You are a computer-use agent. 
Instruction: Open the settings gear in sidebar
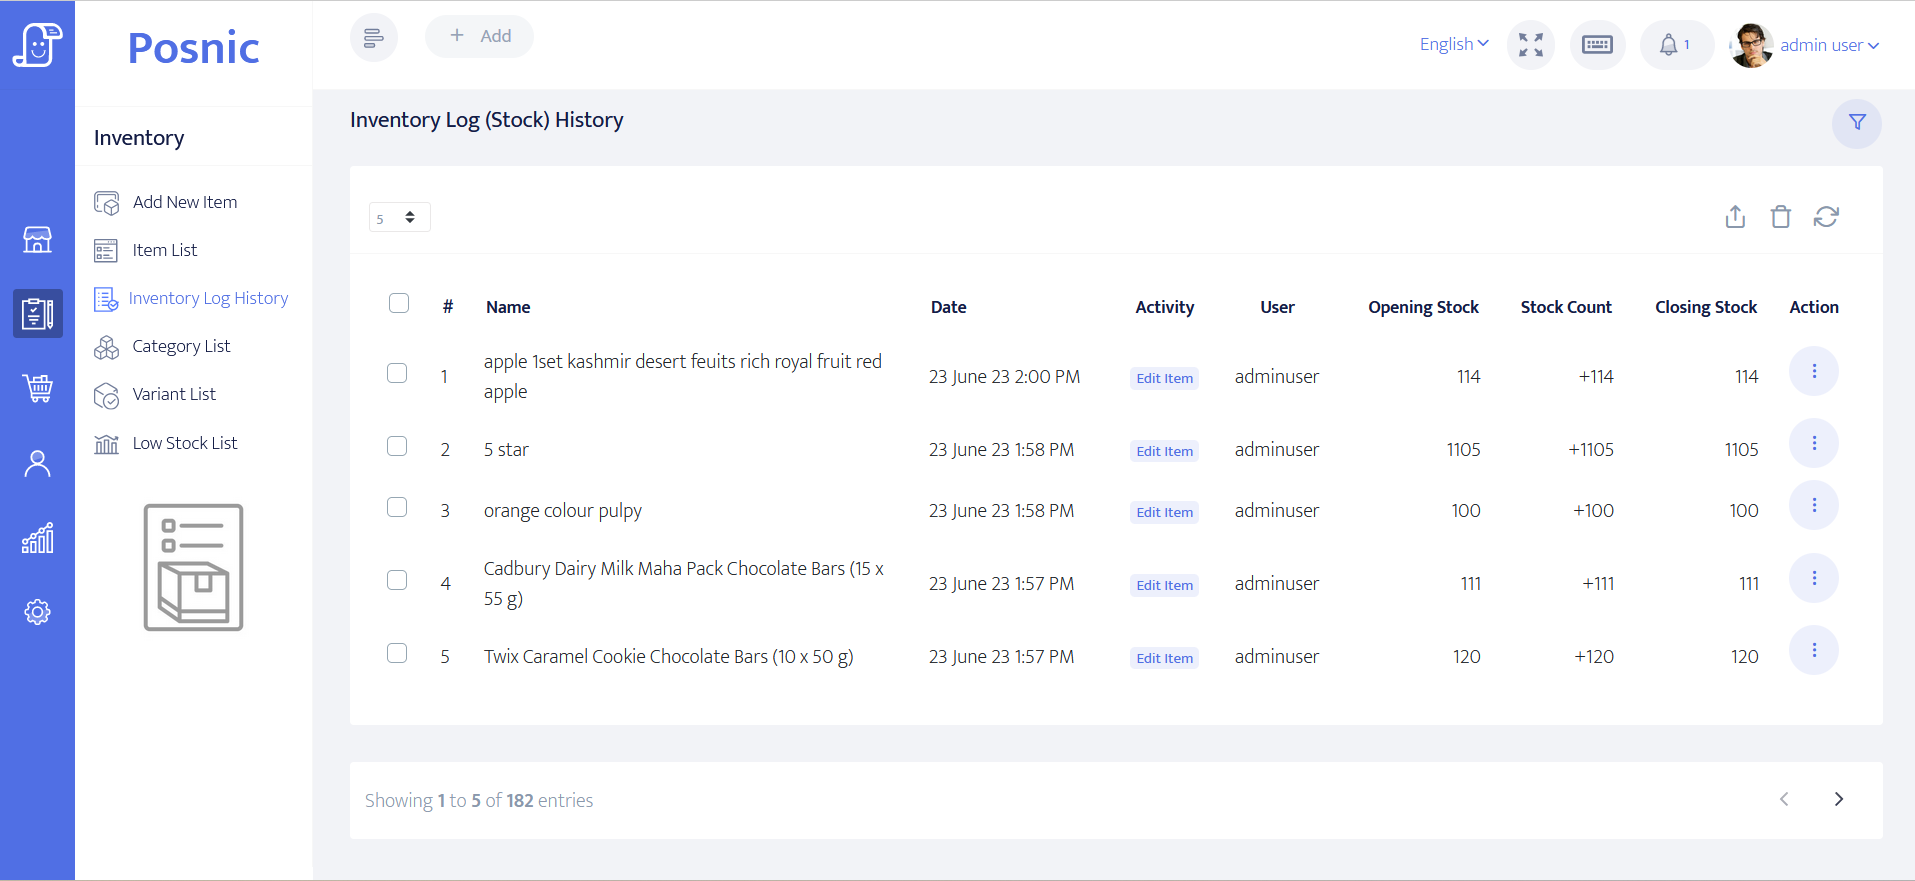[x=38, y=612]
